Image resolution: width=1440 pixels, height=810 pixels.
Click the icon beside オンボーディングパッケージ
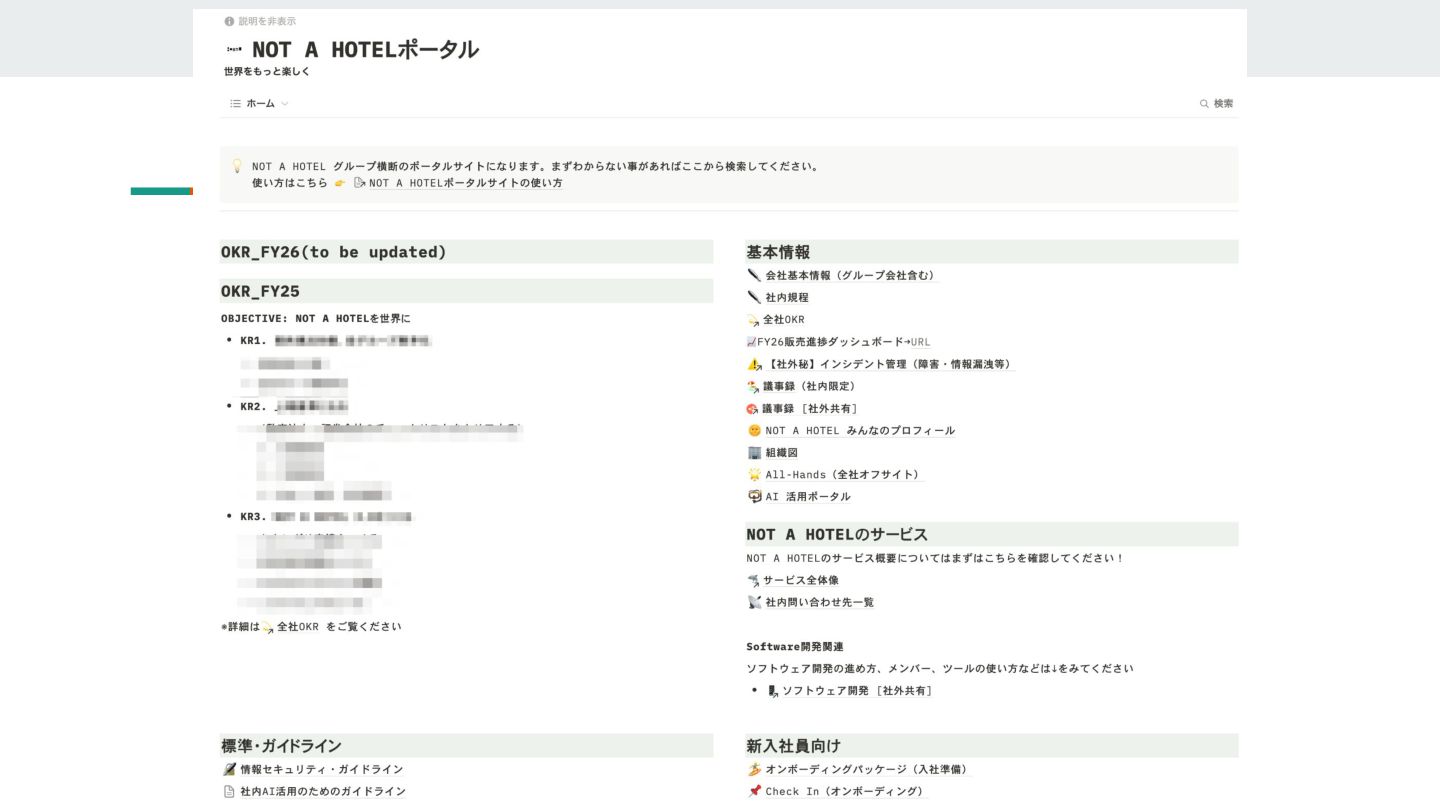[x=754, y=770]
